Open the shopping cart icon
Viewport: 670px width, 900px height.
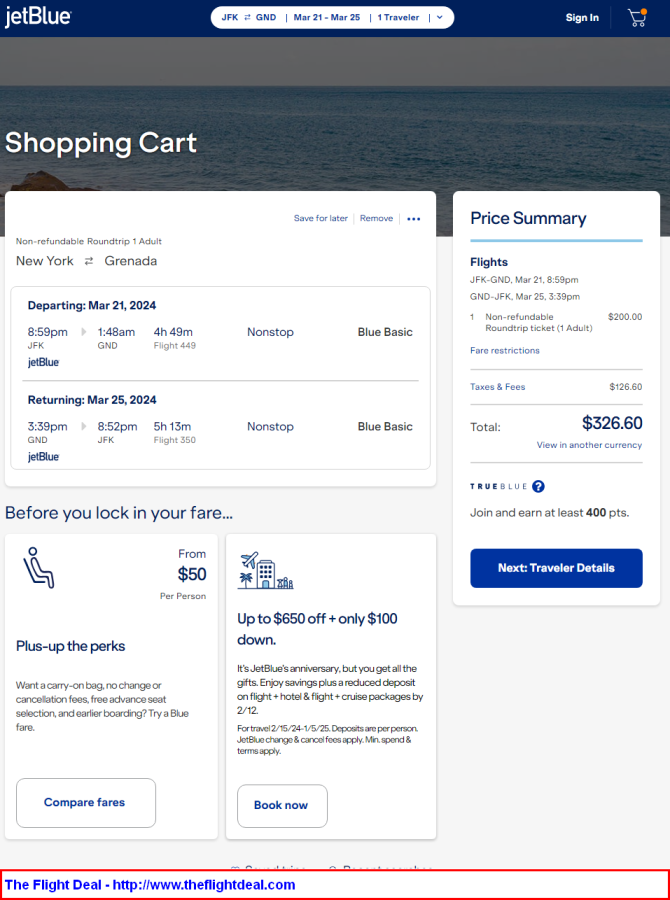pos(636,18)
